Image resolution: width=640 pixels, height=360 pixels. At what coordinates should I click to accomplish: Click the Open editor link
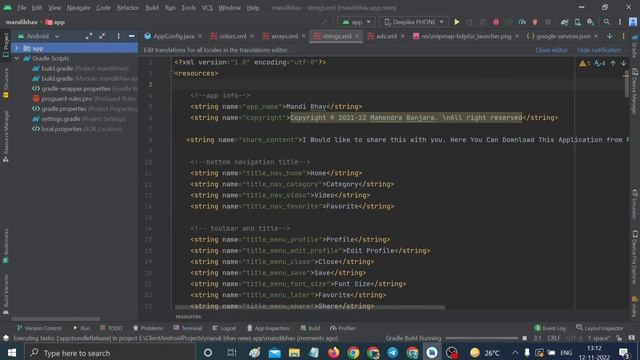(551, 50)
